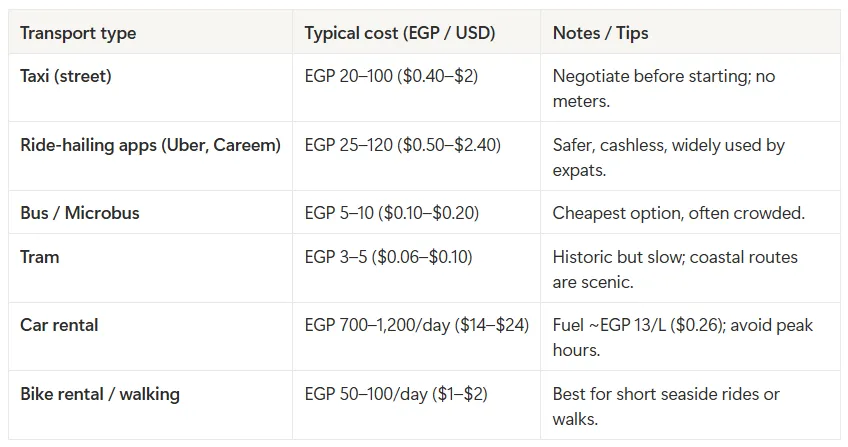This screenshot has width=848, height=447.
Task: Click the Transport type column header
Action: tap(78, 34)
